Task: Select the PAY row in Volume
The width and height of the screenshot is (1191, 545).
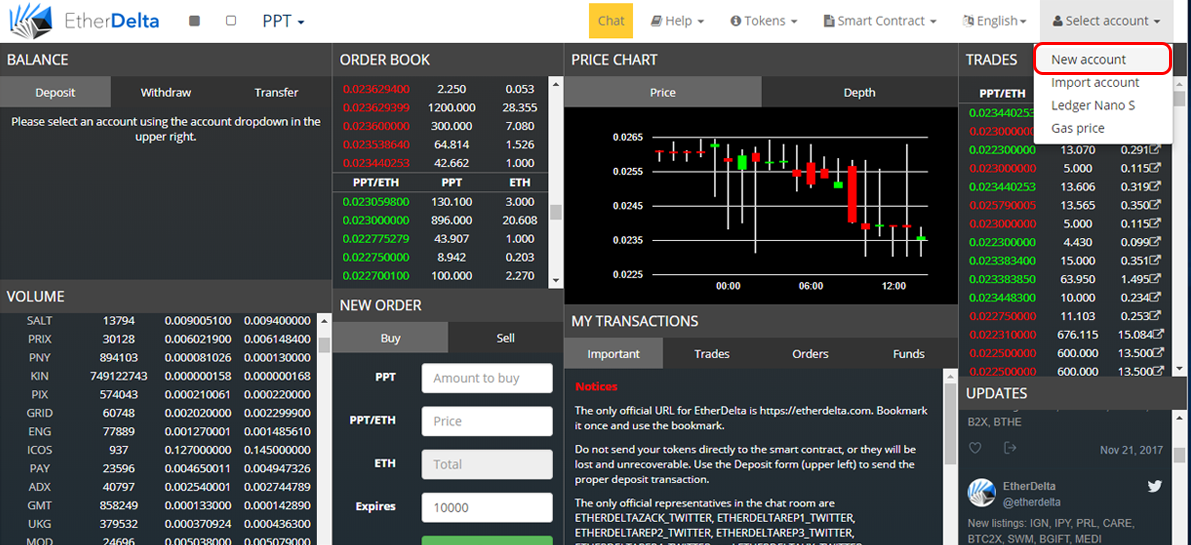Action: (x=159, y=468)
